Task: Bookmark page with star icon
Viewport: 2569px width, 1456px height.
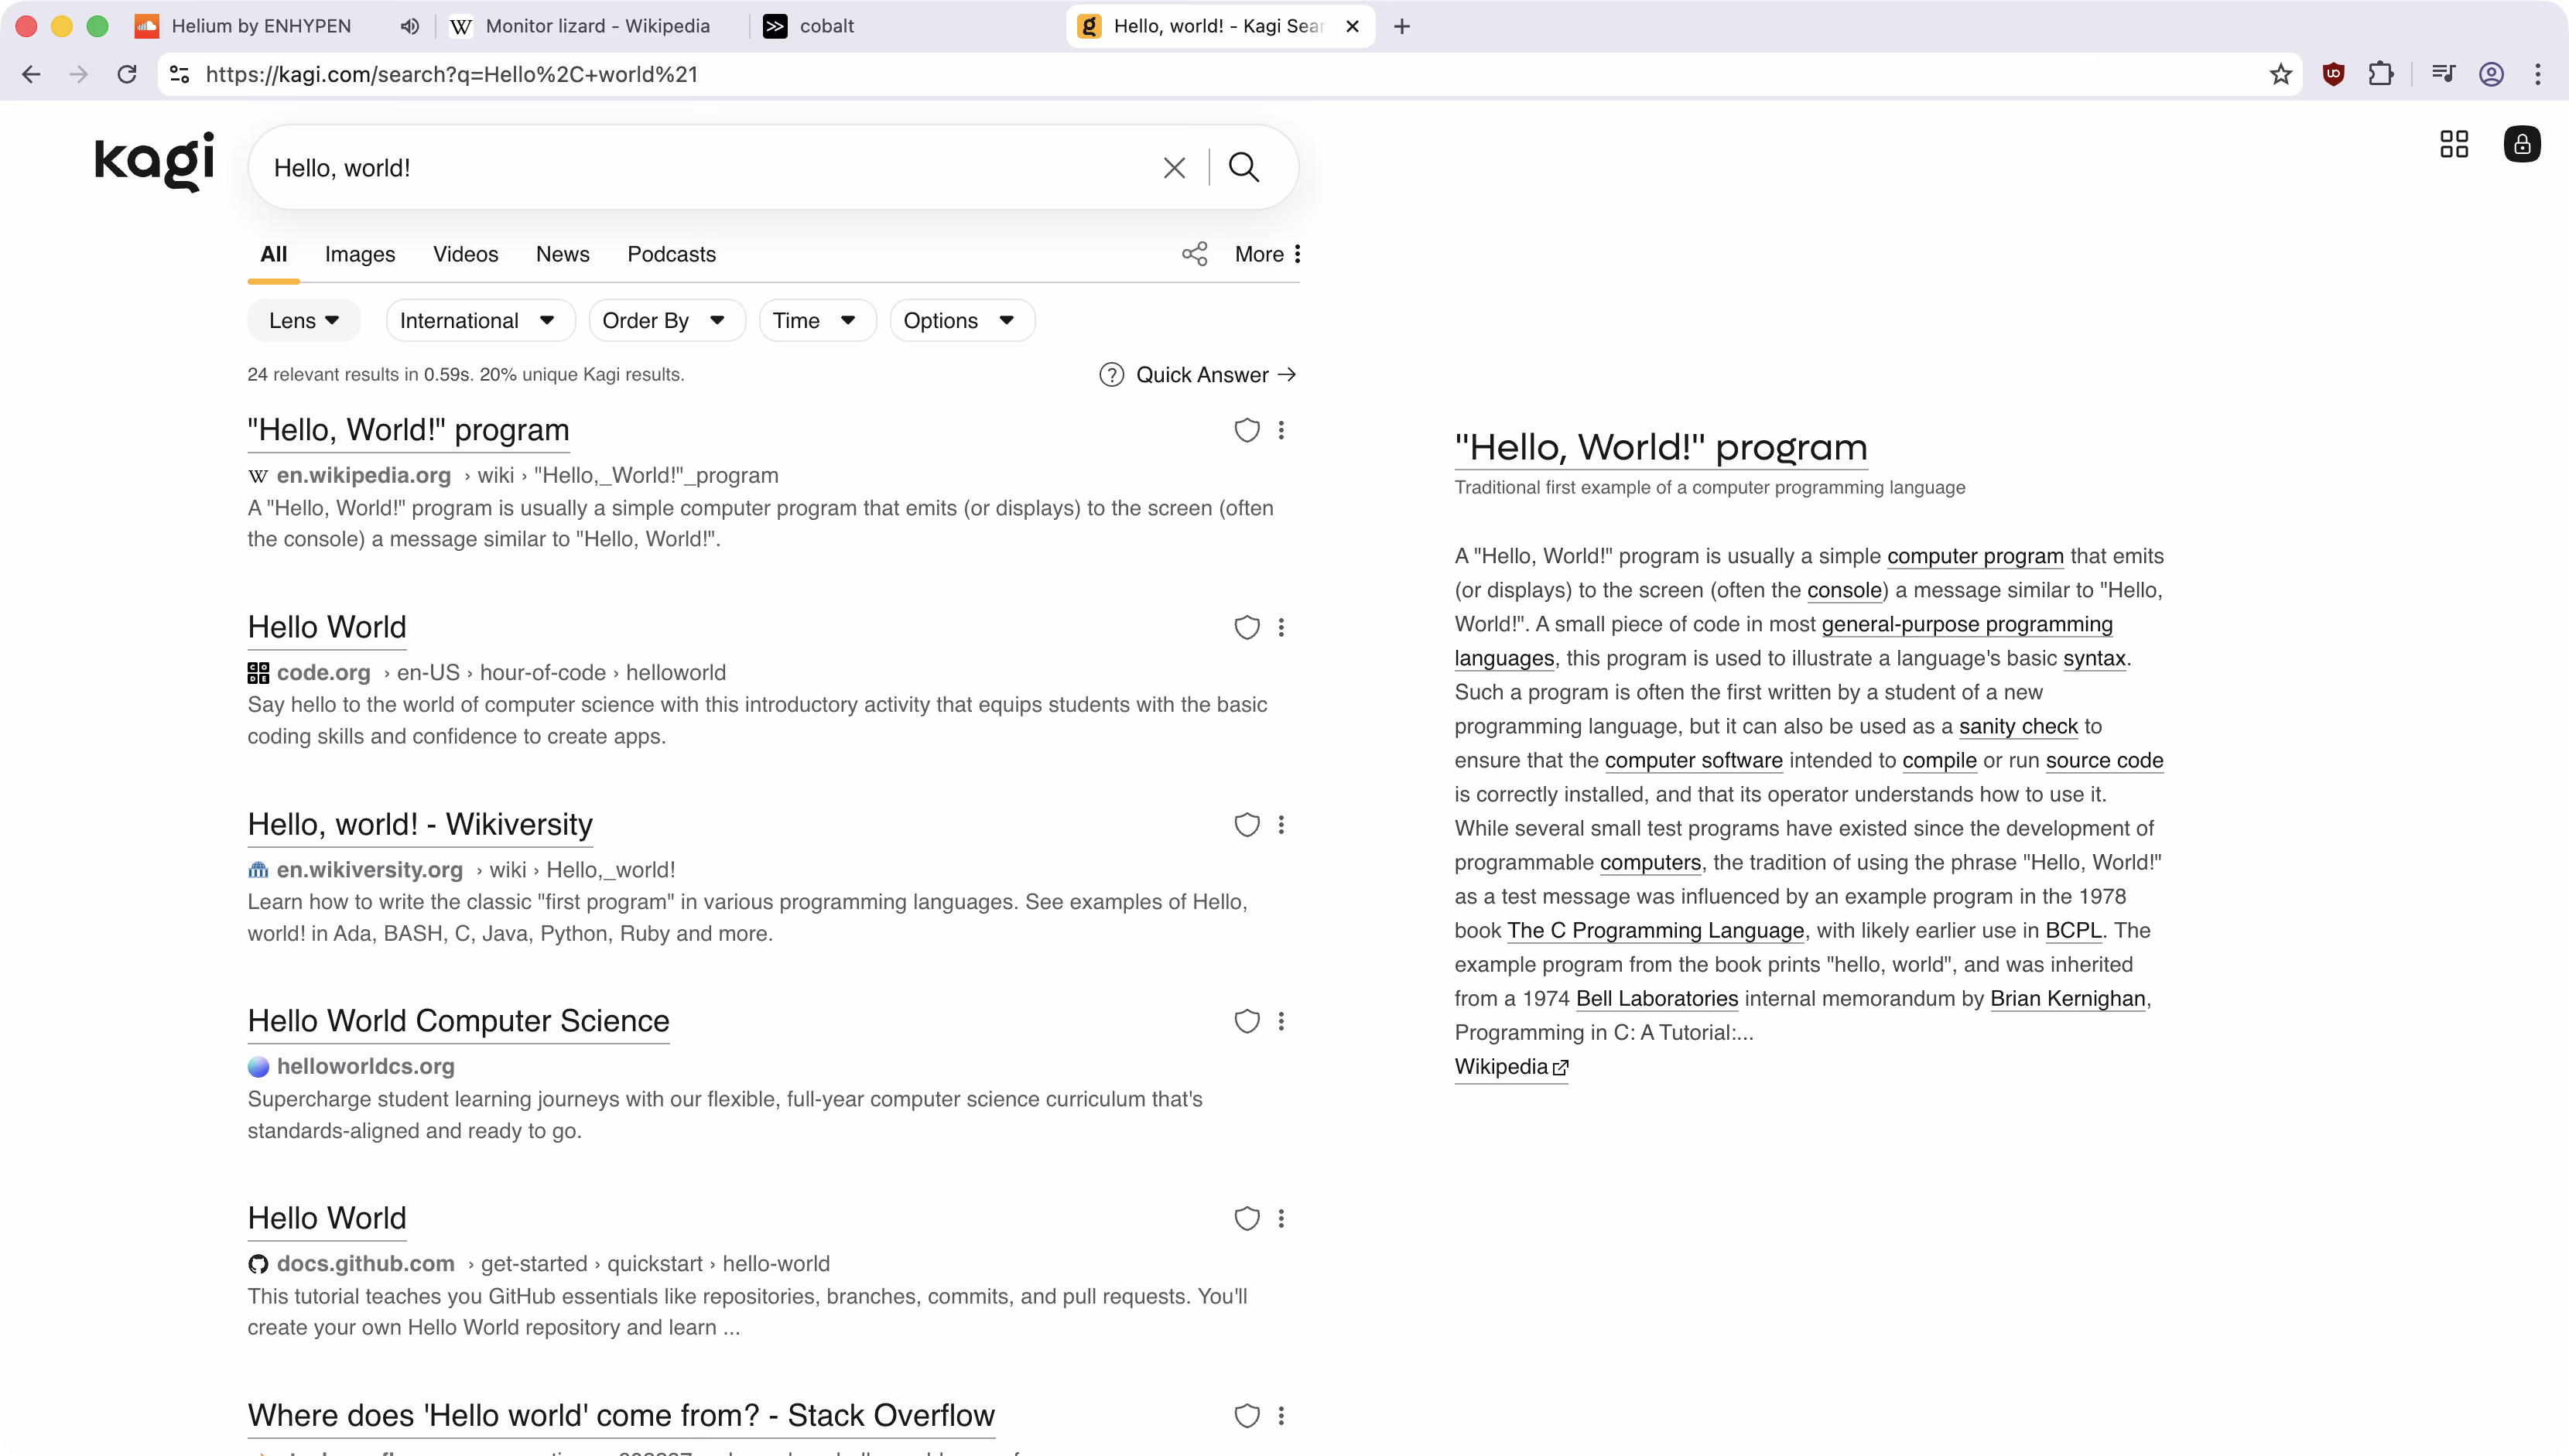Action: point(2280,74)
